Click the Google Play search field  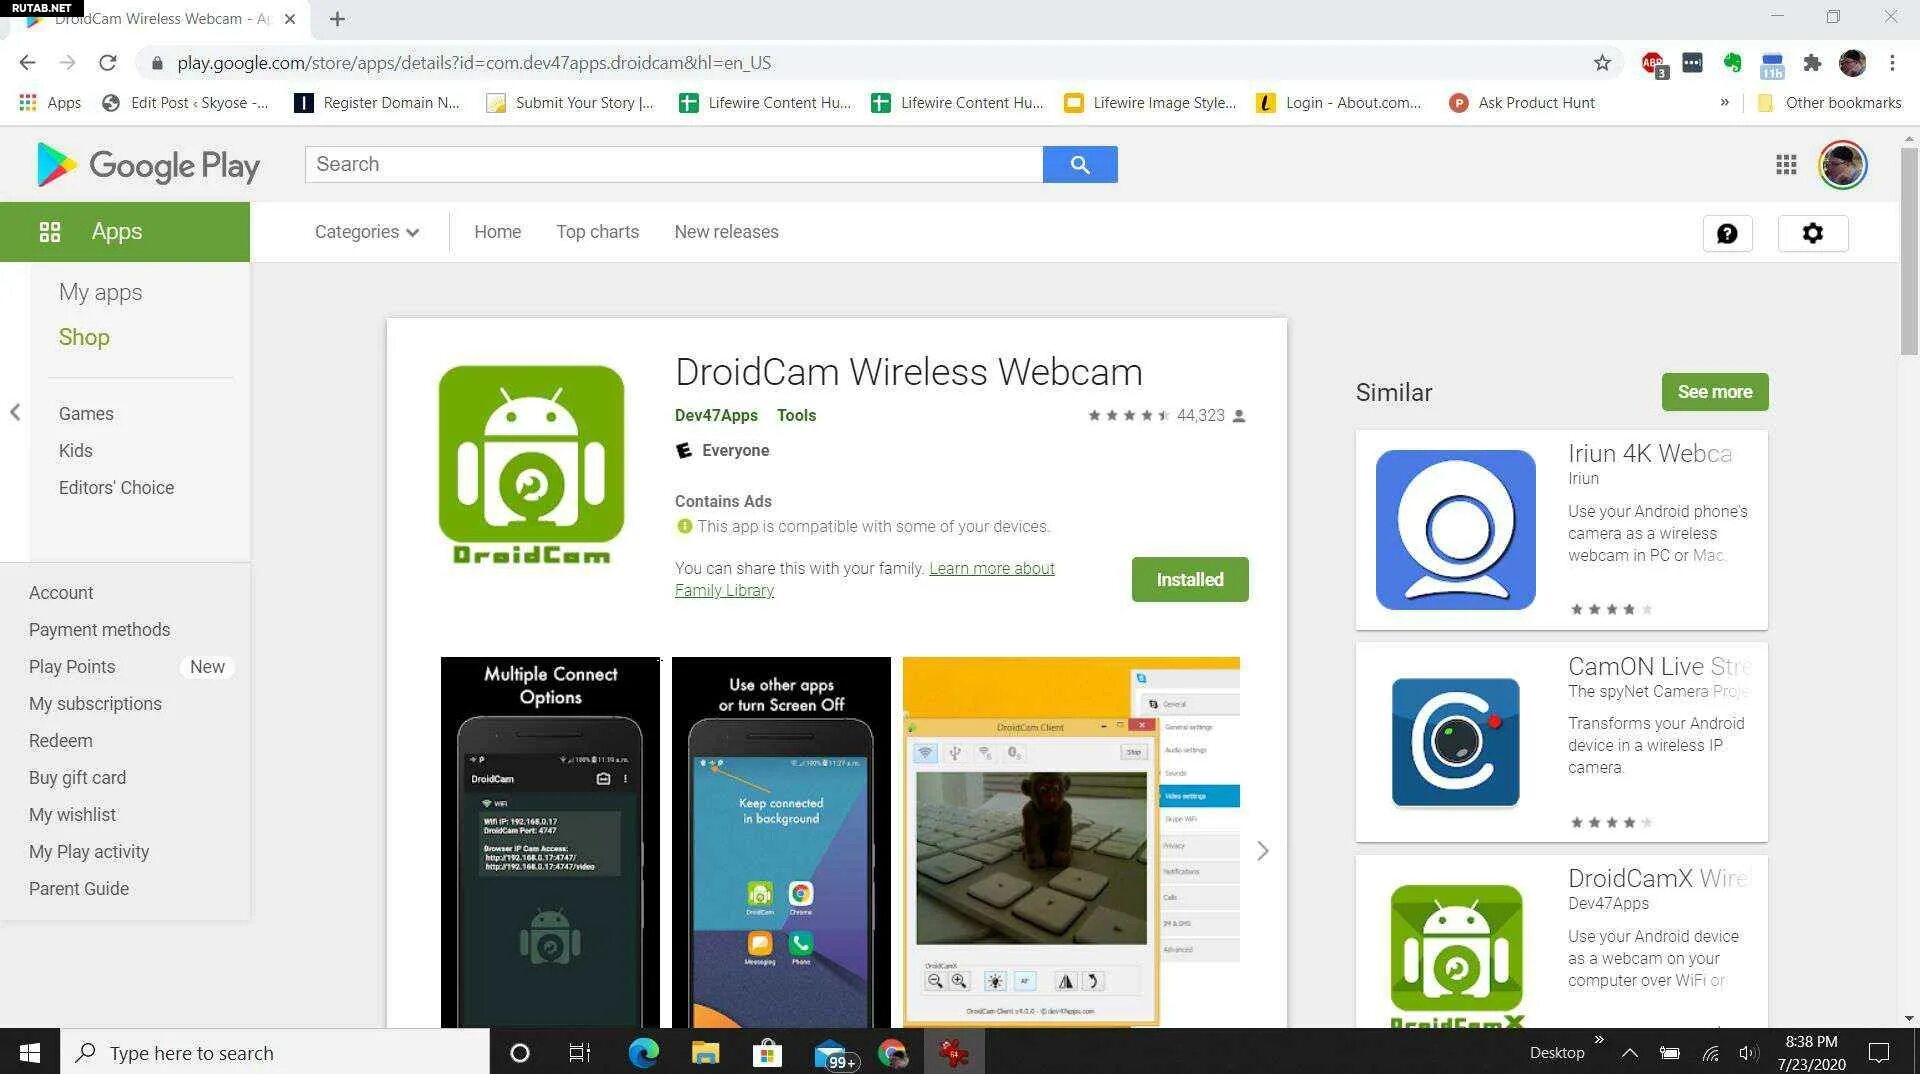[x=674, y=164]
